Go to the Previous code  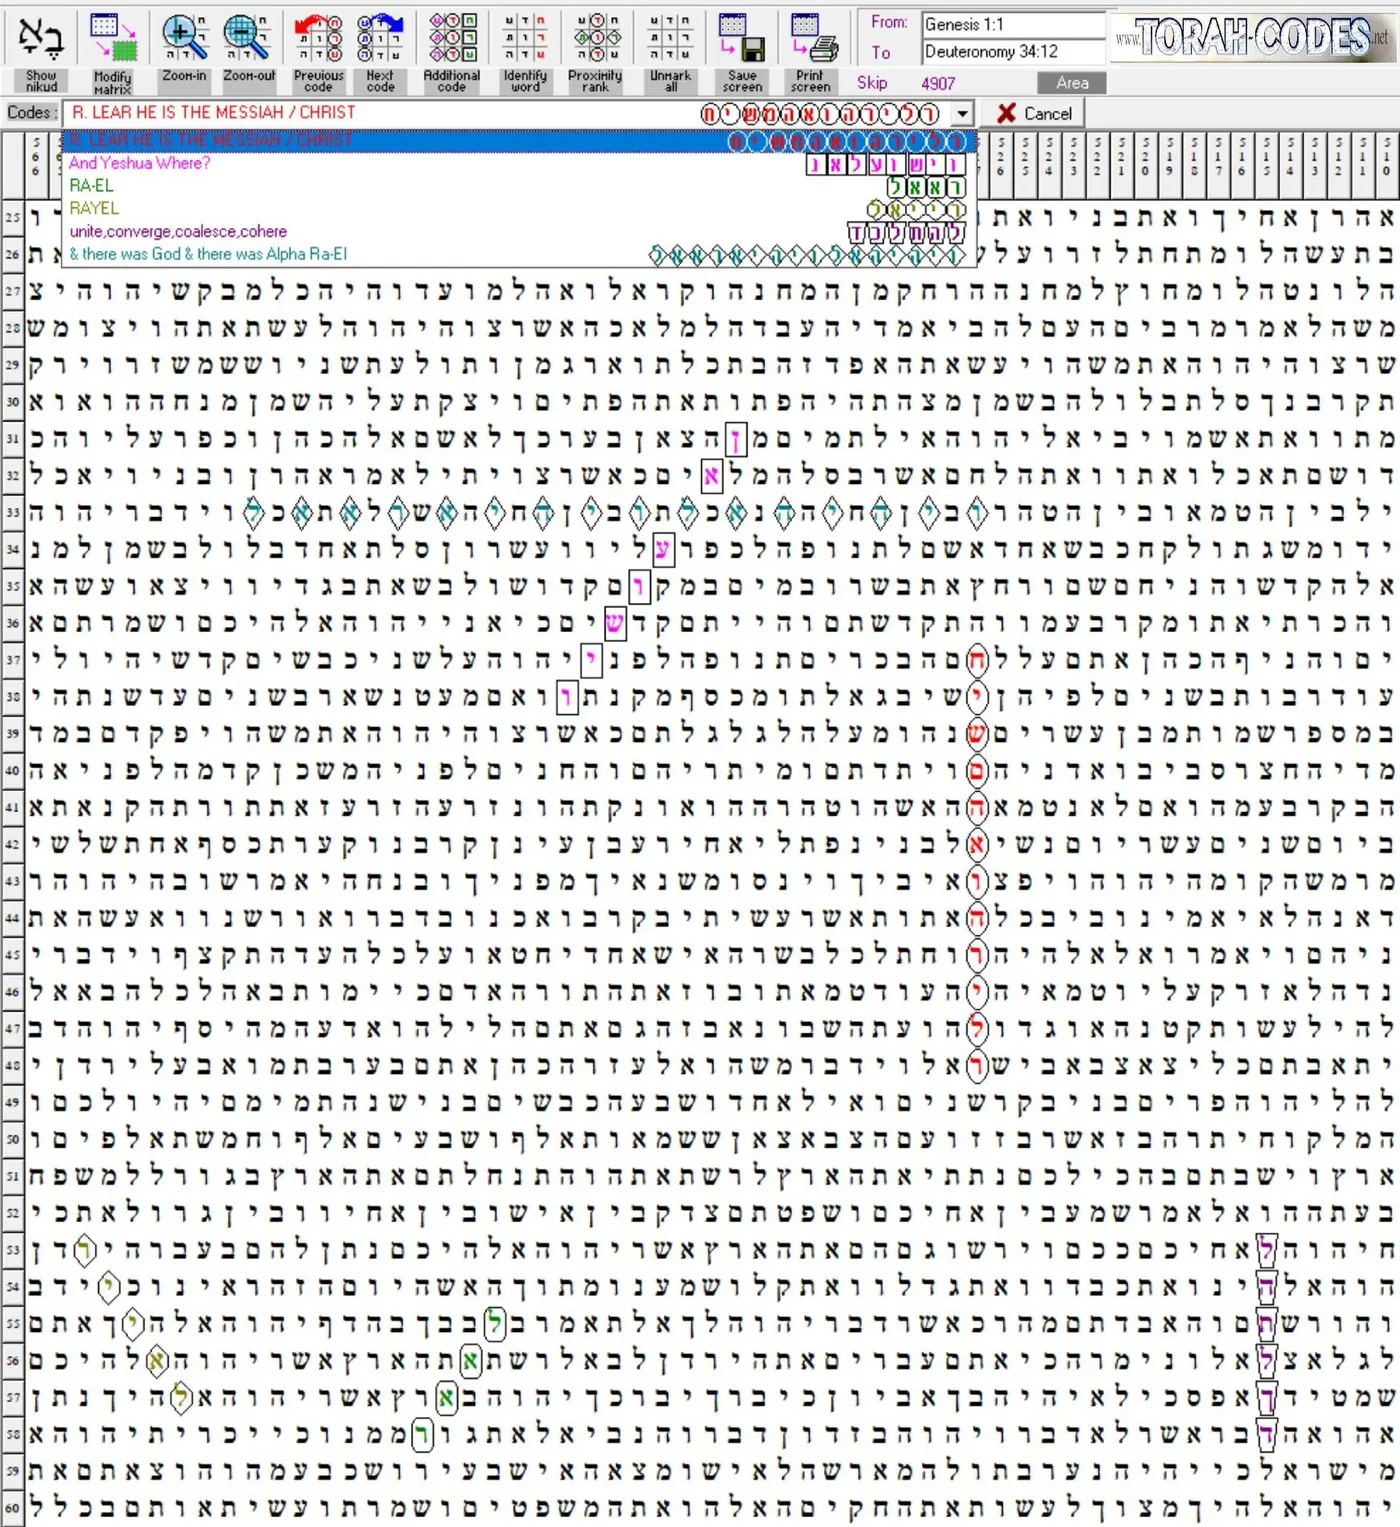click(x=318, y=53)
